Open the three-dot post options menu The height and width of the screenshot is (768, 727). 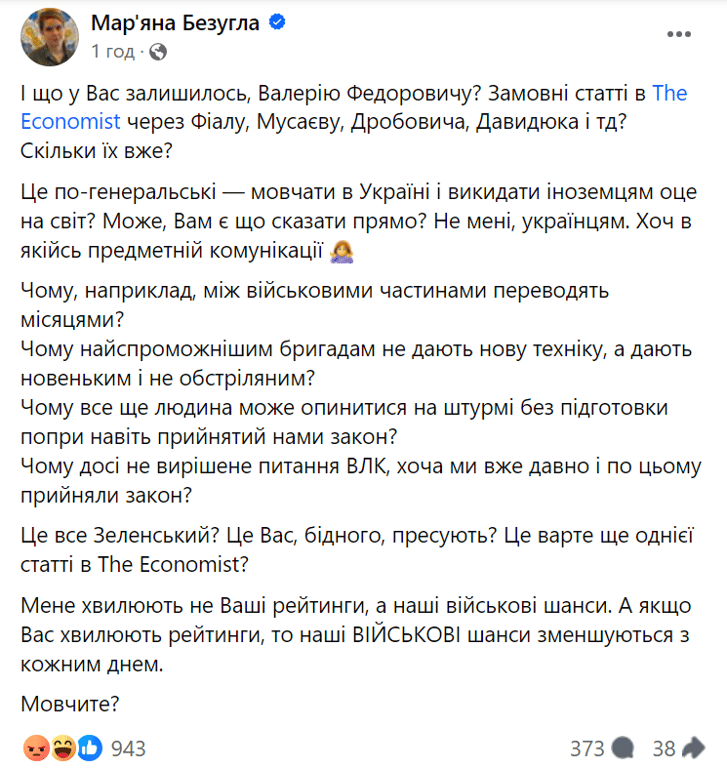[680, 35]
